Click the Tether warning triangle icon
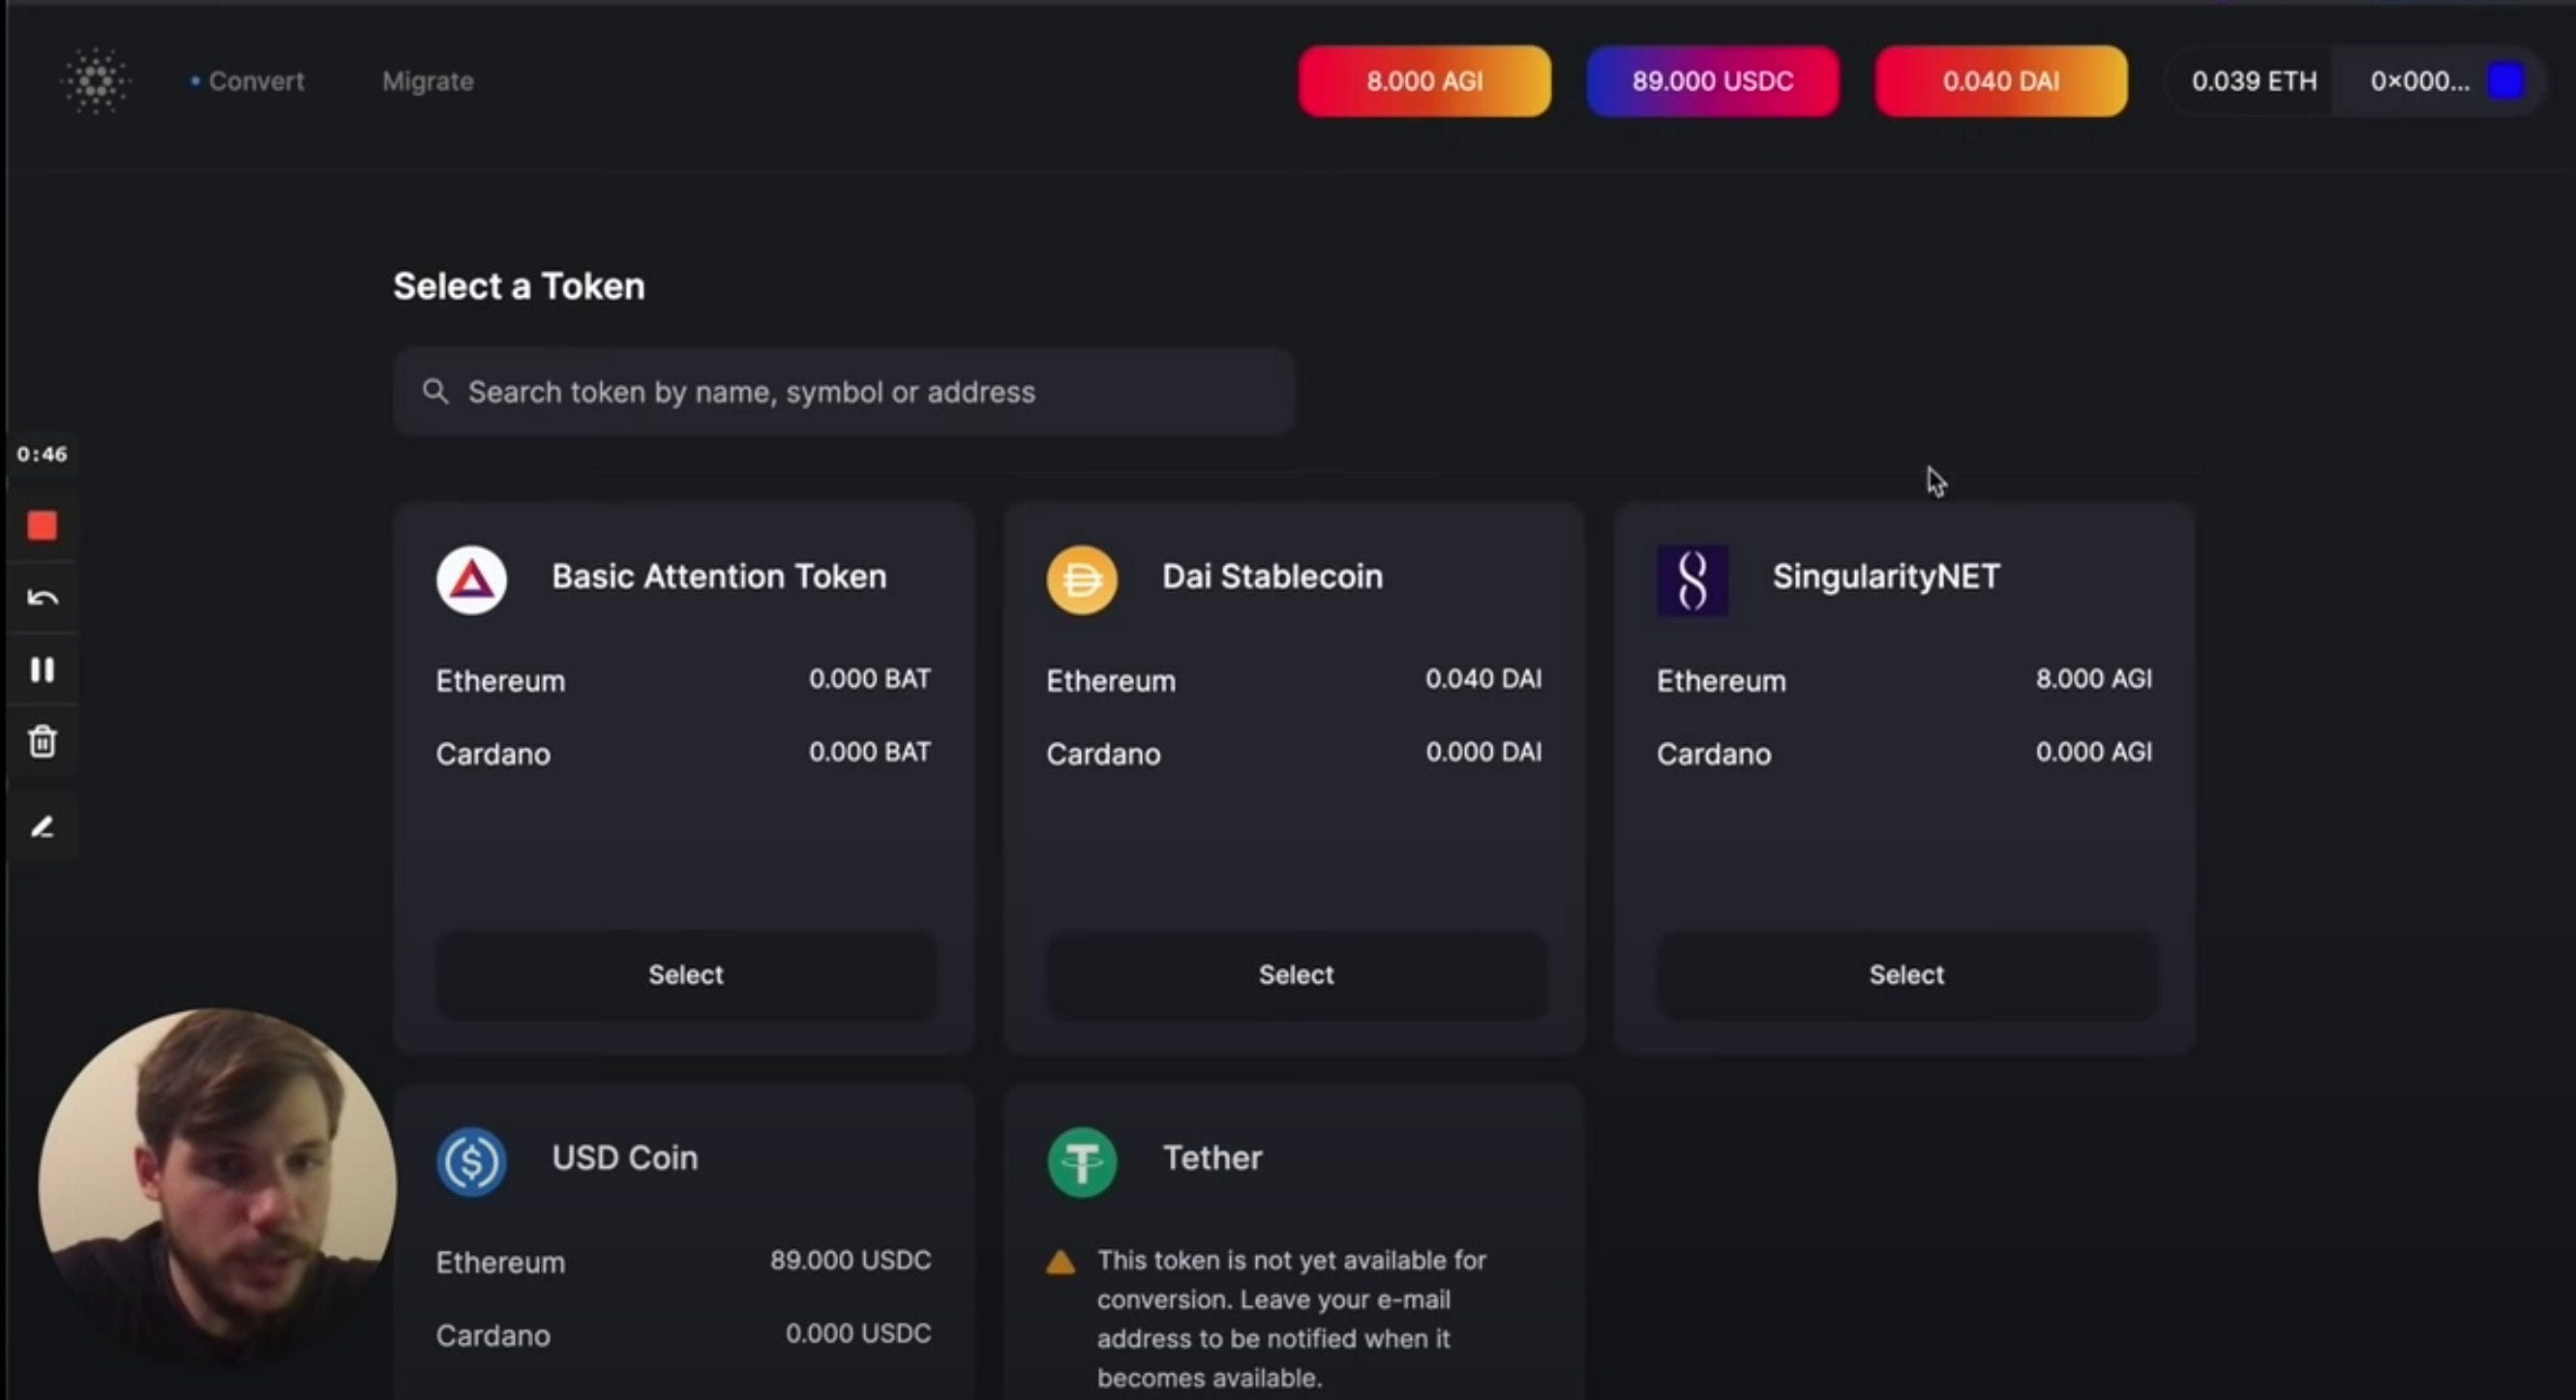This screenshot has width=2576, height=1400. pos(1061,1262)
